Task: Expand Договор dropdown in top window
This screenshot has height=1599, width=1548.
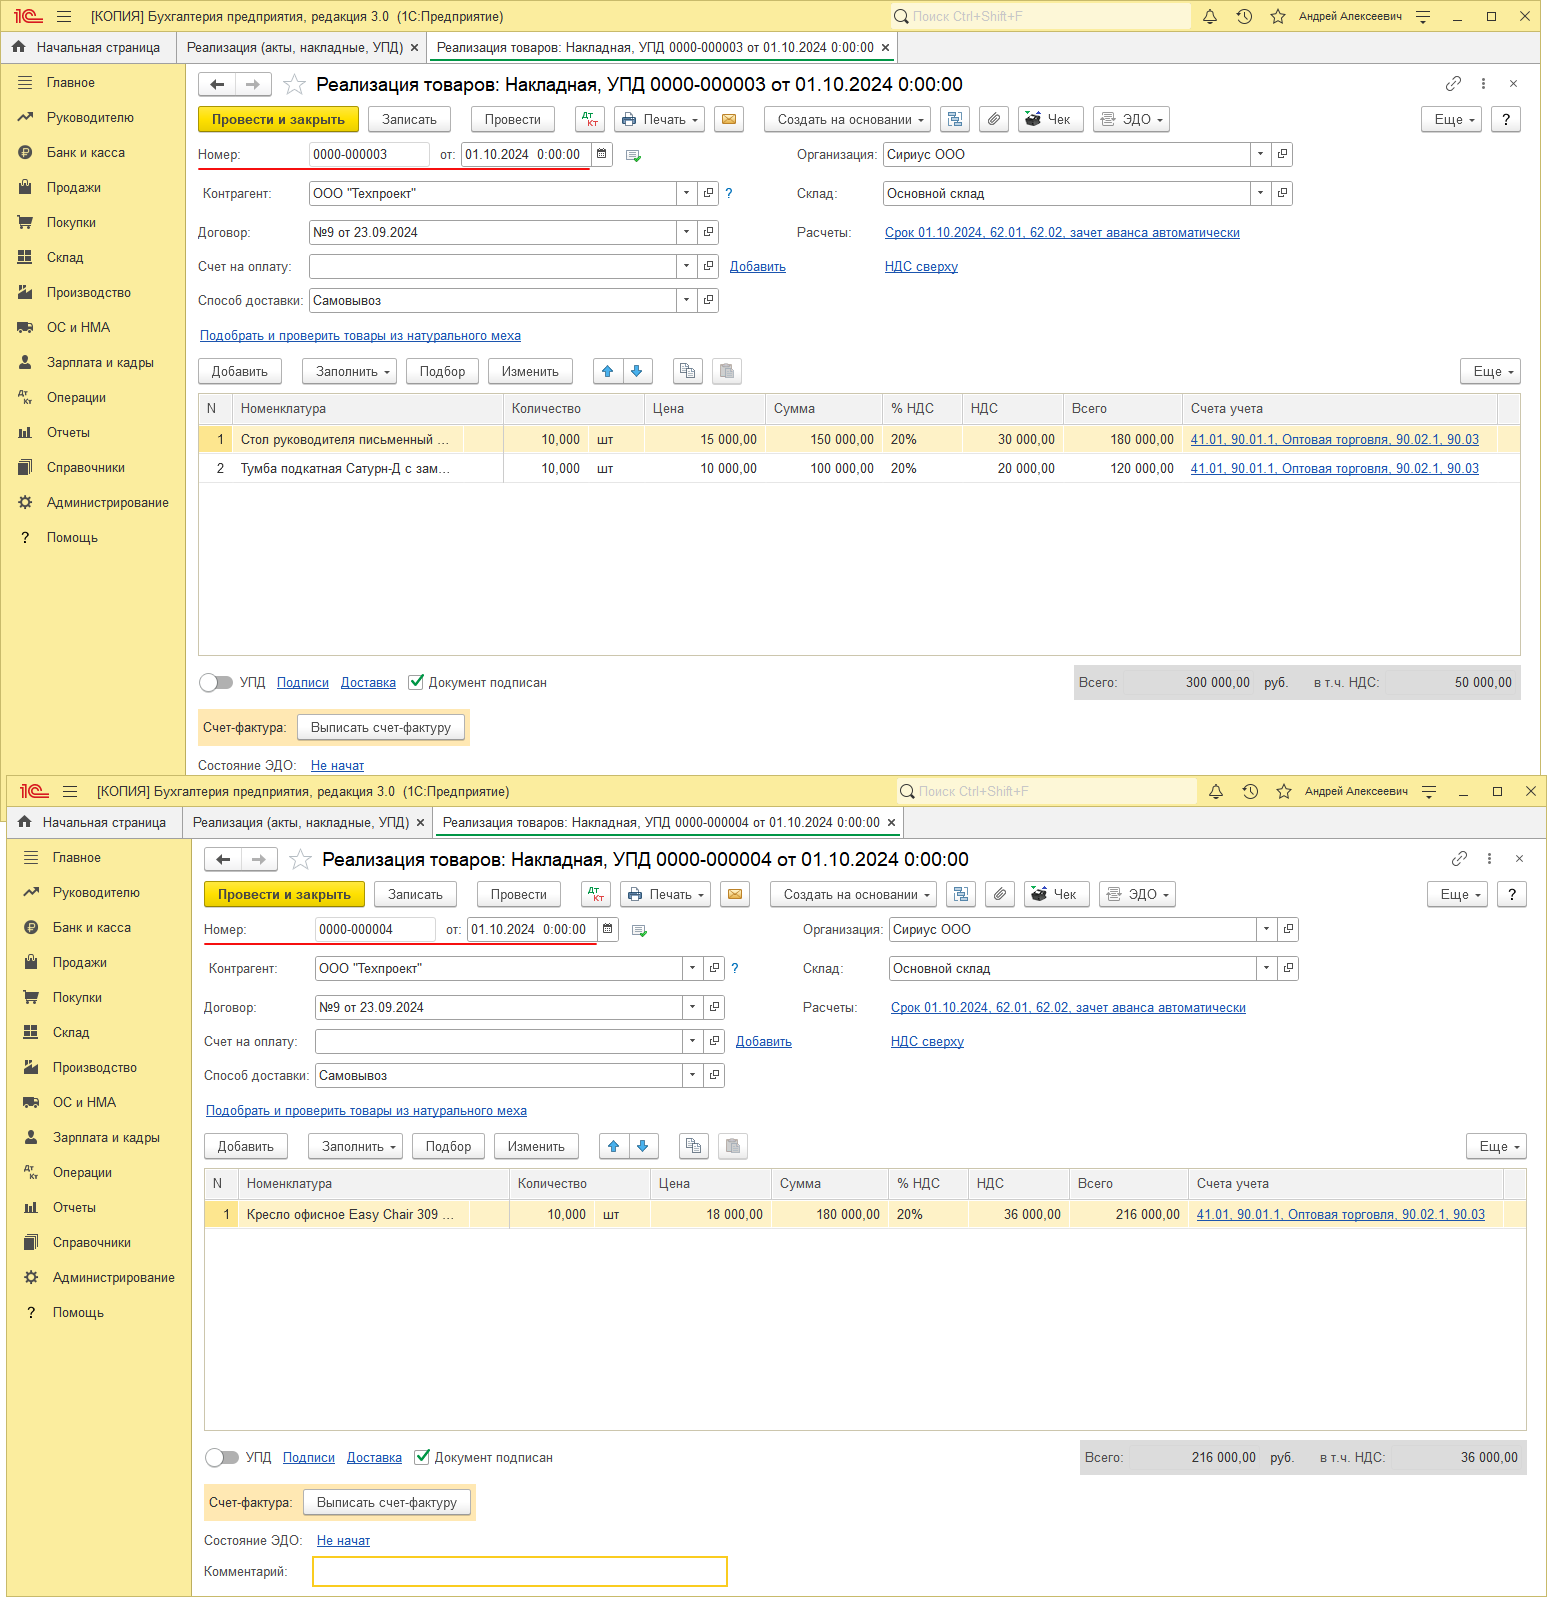Action: click(x=686, y=232)
